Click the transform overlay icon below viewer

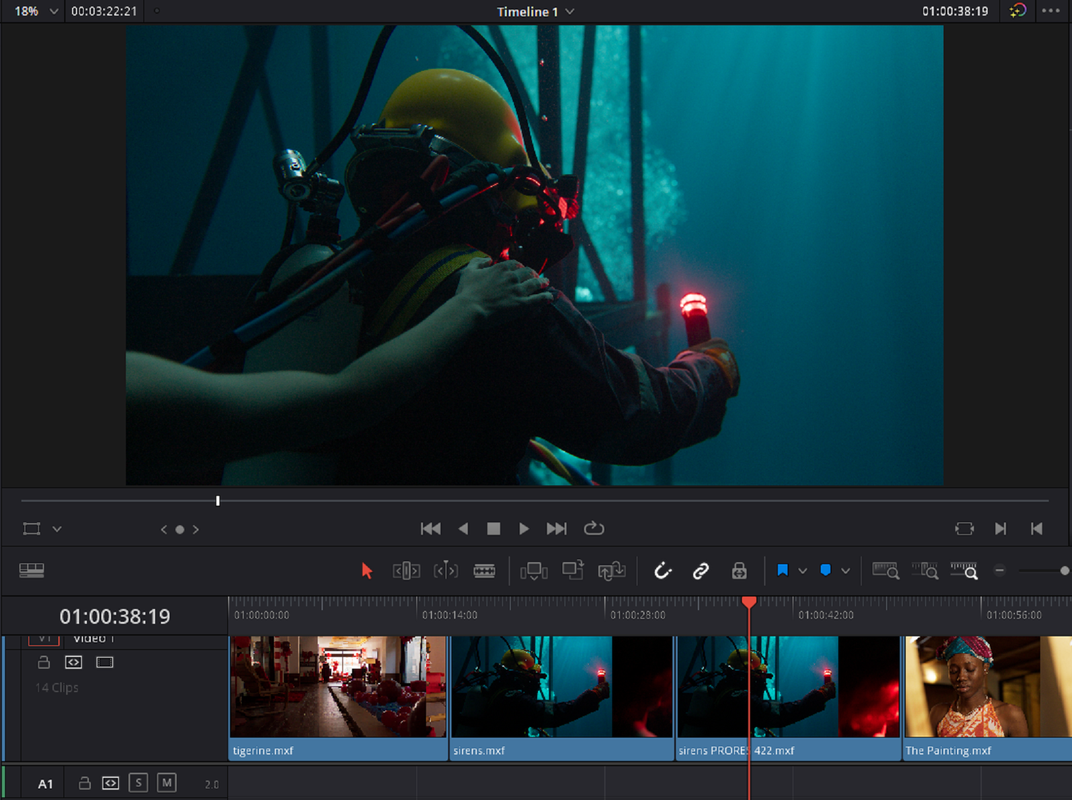click(x=31, y=529)
